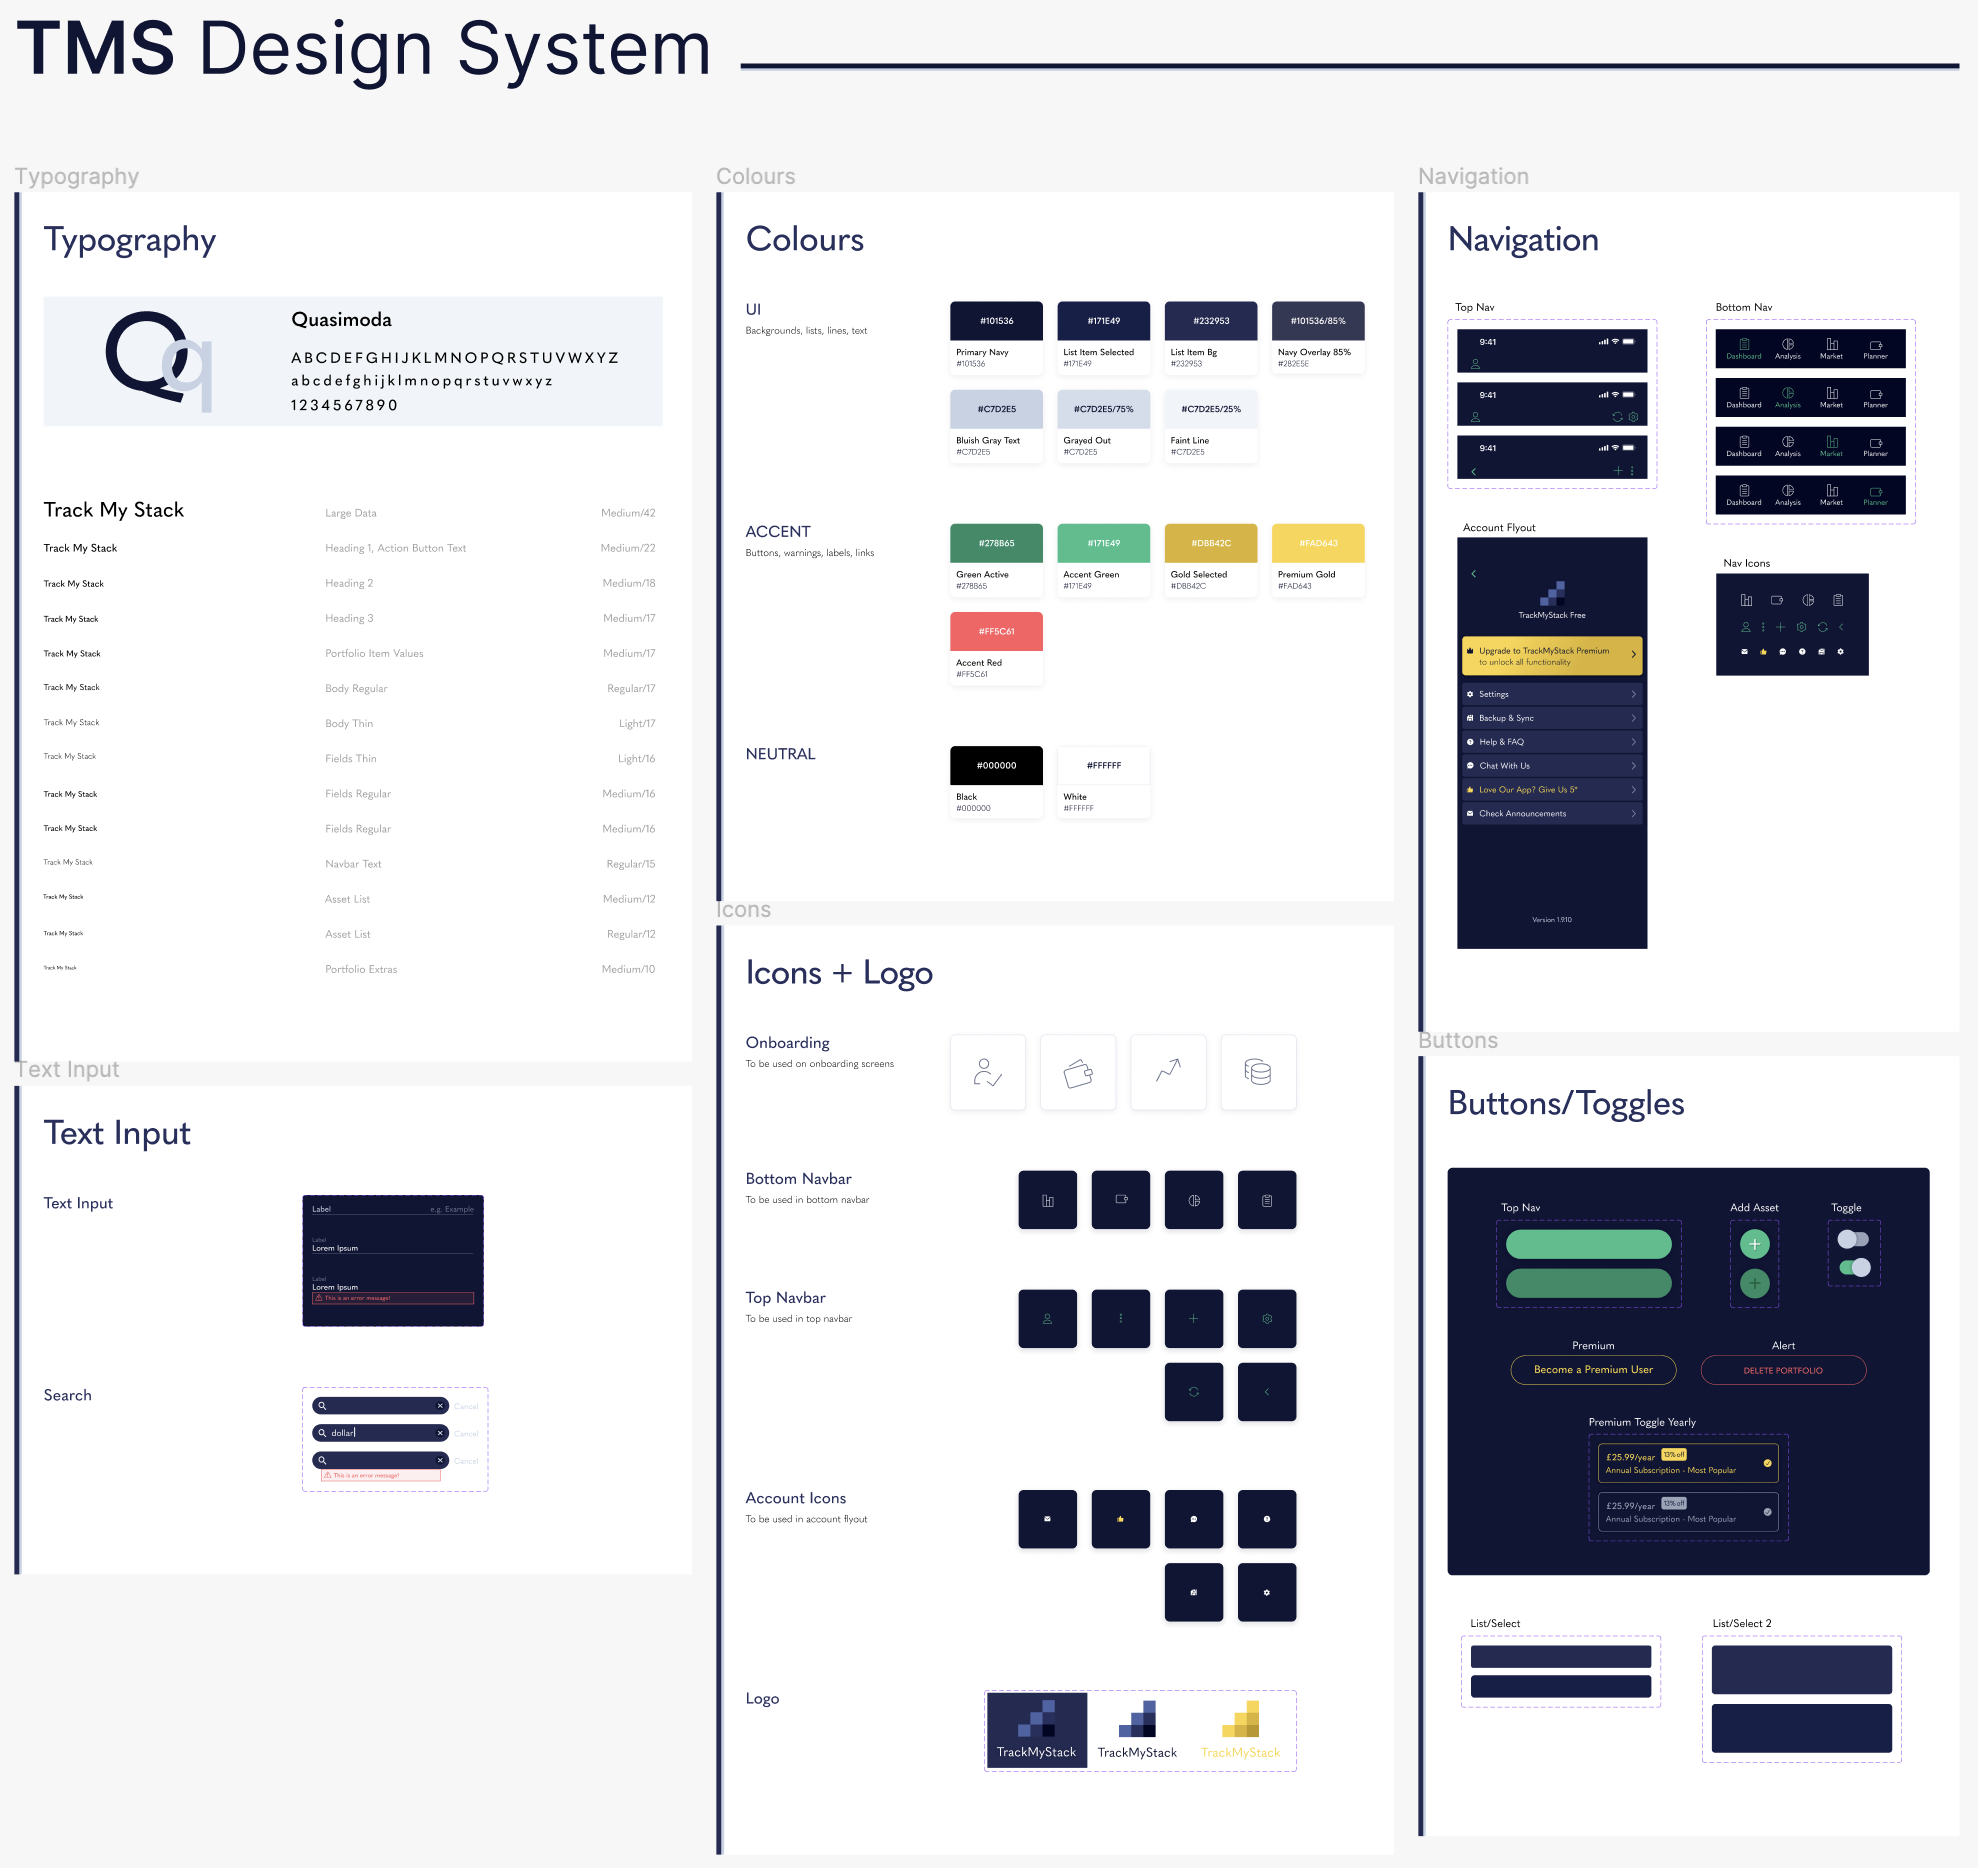Screen dimensions: 1978x1868
Task: Click the highlighted green Market tab in Bottom Nav
Action: 1832,446
